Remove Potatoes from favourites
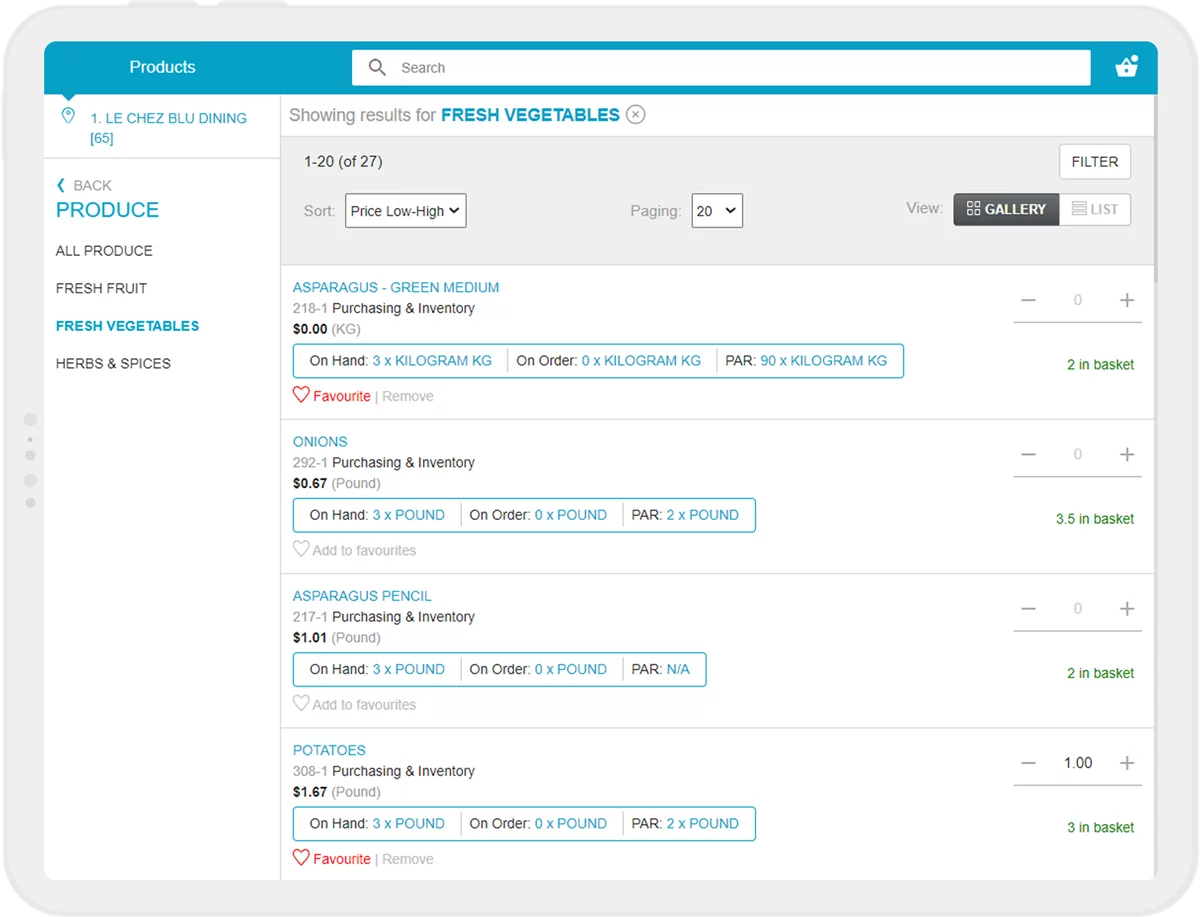 [x=408, y=859]
